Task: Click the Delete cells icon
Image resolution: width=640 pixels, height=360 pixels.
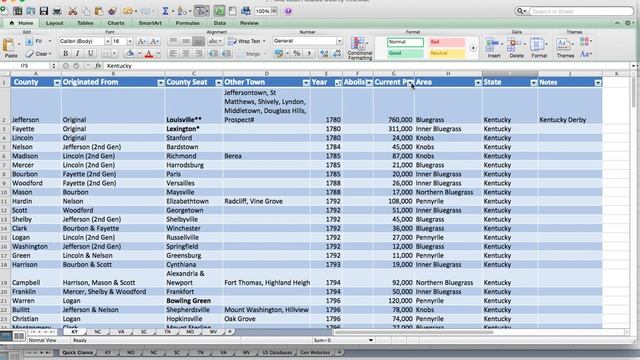Action: pos(516,47)
